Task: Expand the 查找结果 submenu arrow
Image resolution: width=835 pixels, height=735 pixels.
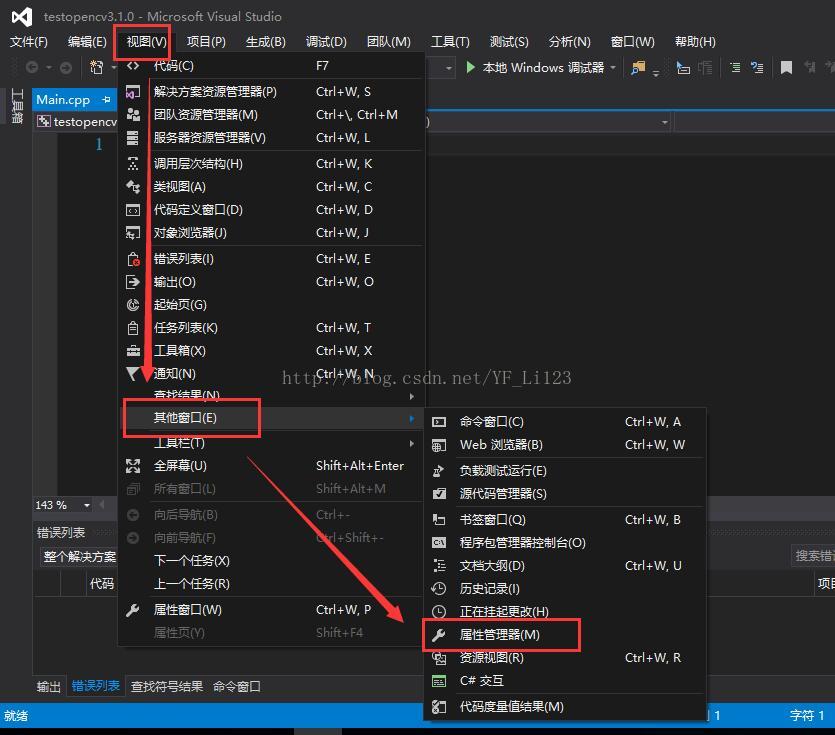Action: 412,396
